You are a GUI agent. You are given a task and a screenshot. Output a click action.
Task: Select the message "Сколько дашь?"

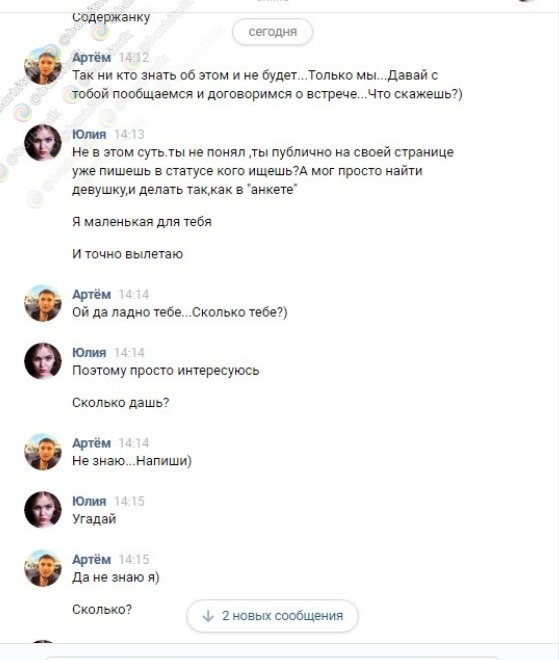[x=120, y=403]
